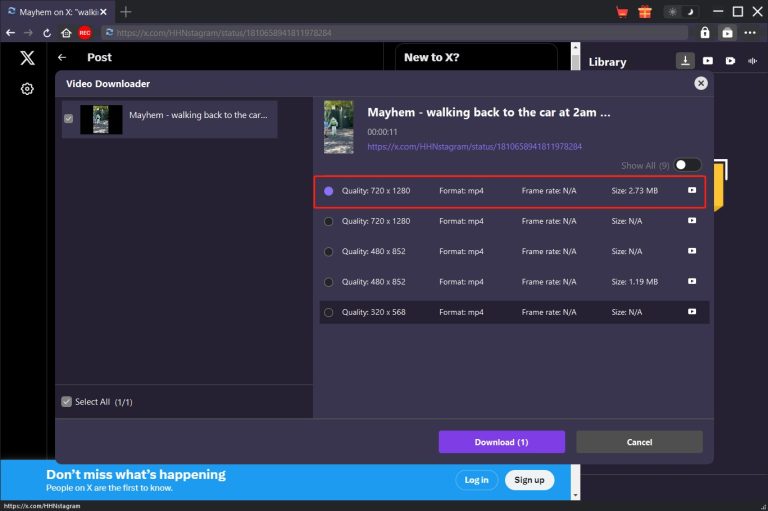Open the x.com video status link

pyautogui.click(x=475, y=146)
